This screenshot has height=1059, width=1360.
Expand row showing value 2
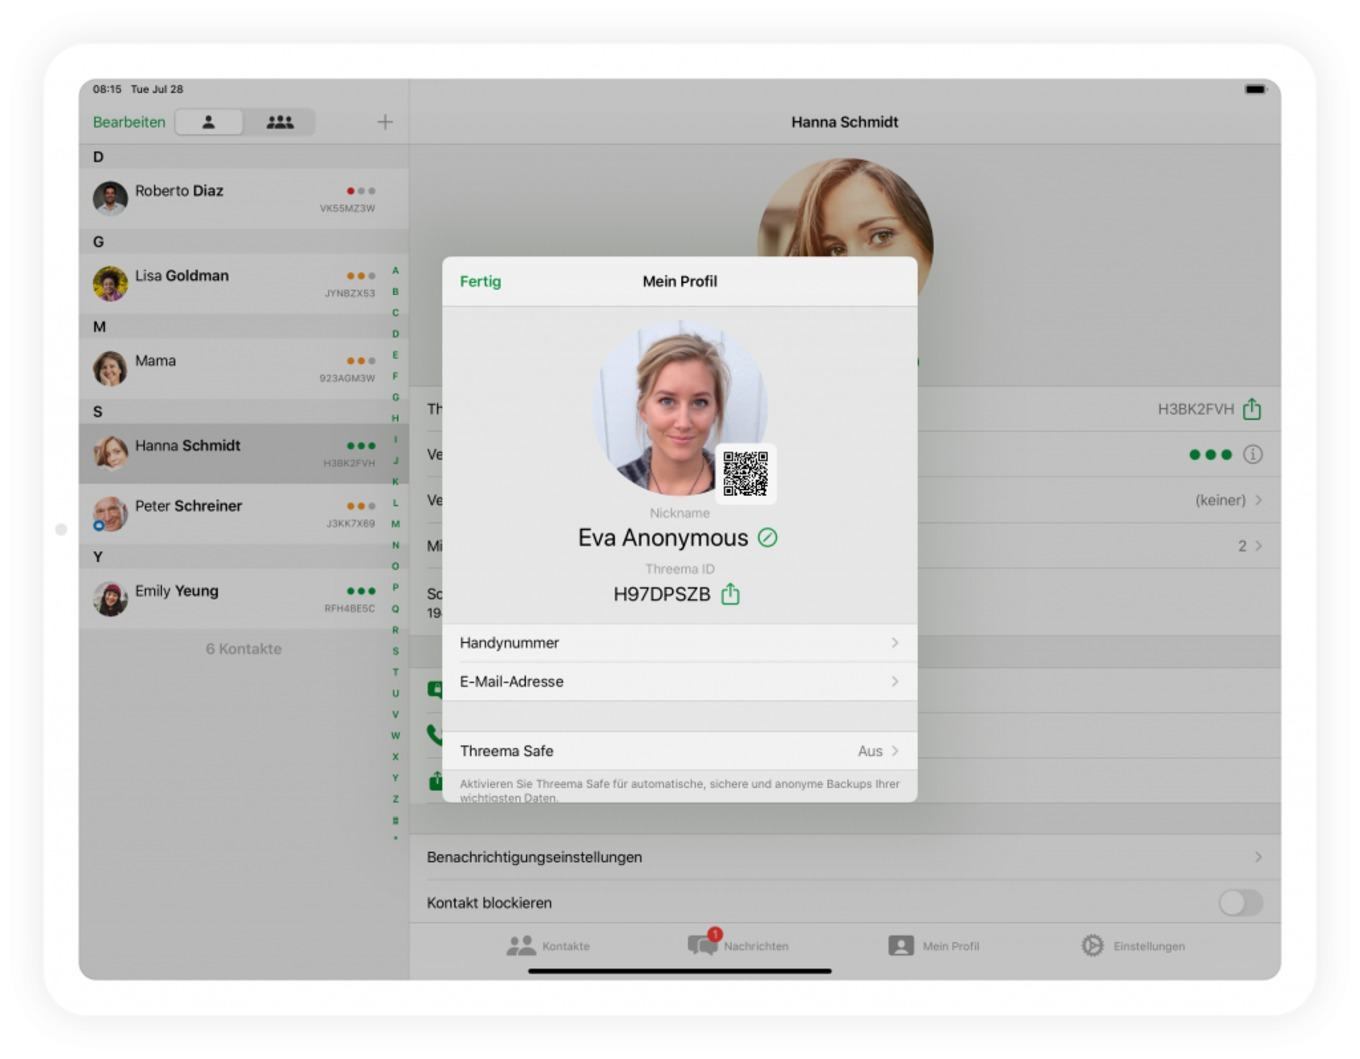click(x=1099, y=546)
